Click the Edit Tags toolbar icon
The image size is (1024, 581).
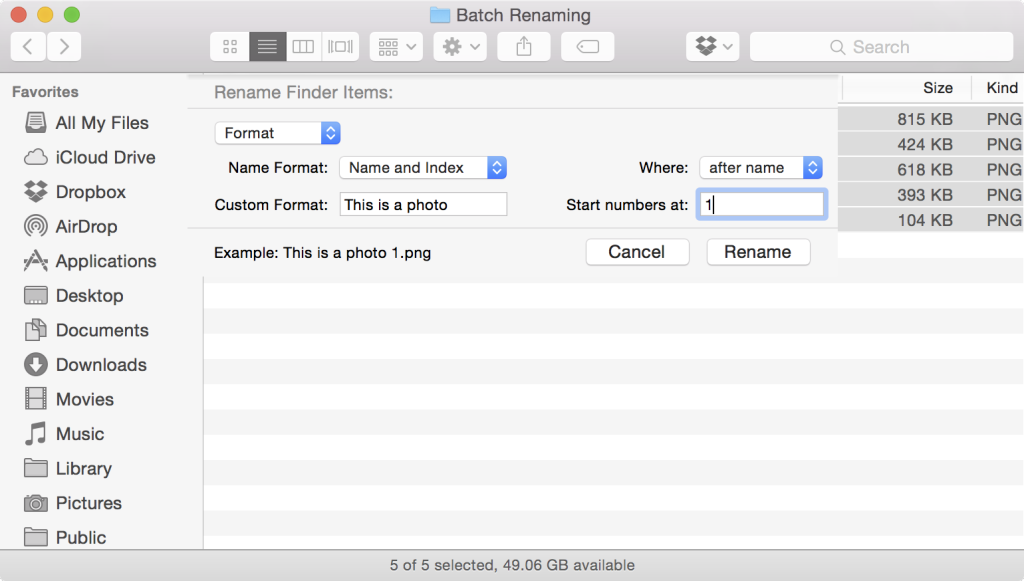(588, 46)
